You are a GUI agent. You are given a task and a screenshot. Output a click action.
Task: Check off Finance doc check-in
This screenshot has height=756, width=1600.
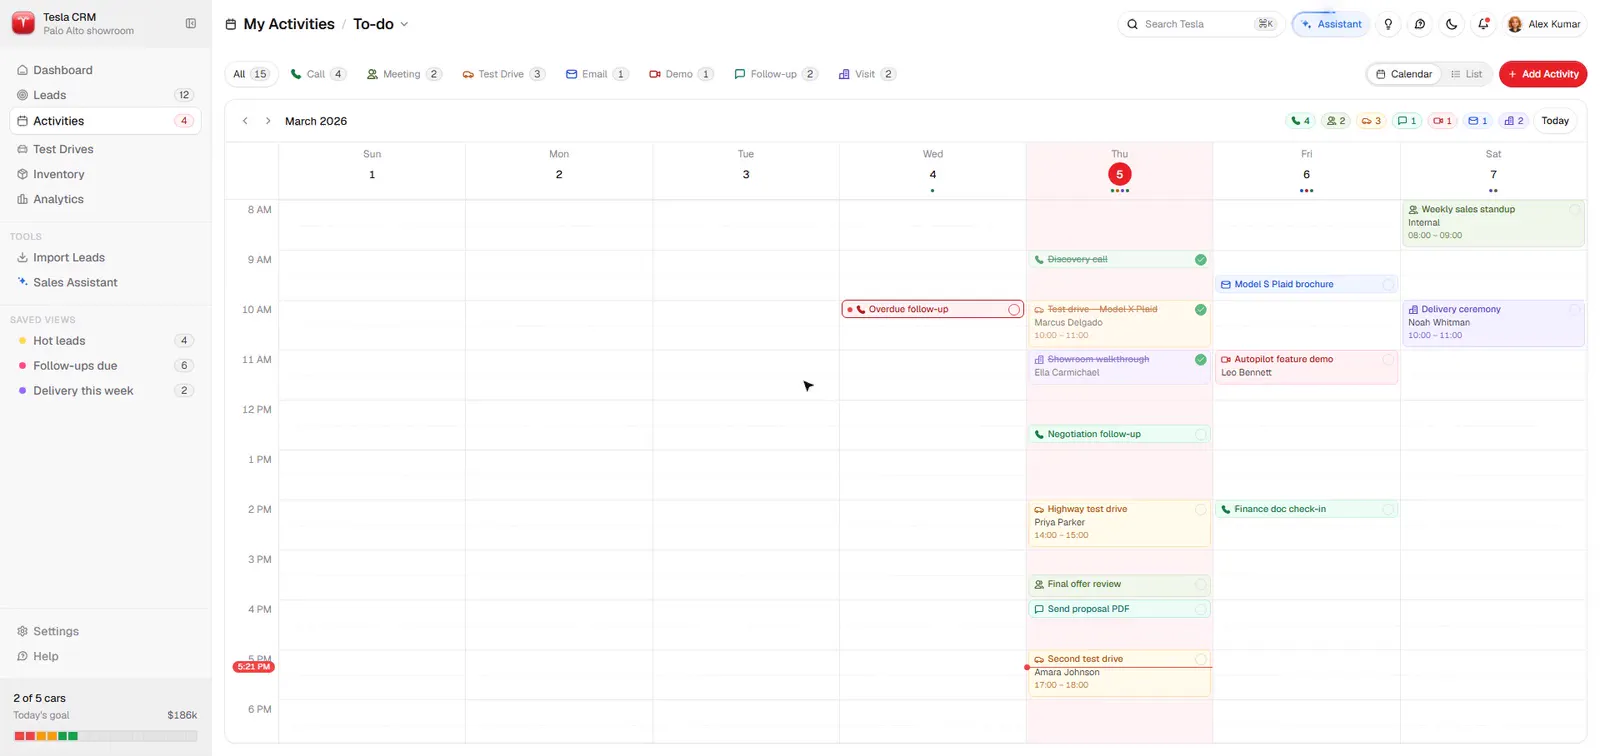coord(1388,510)
